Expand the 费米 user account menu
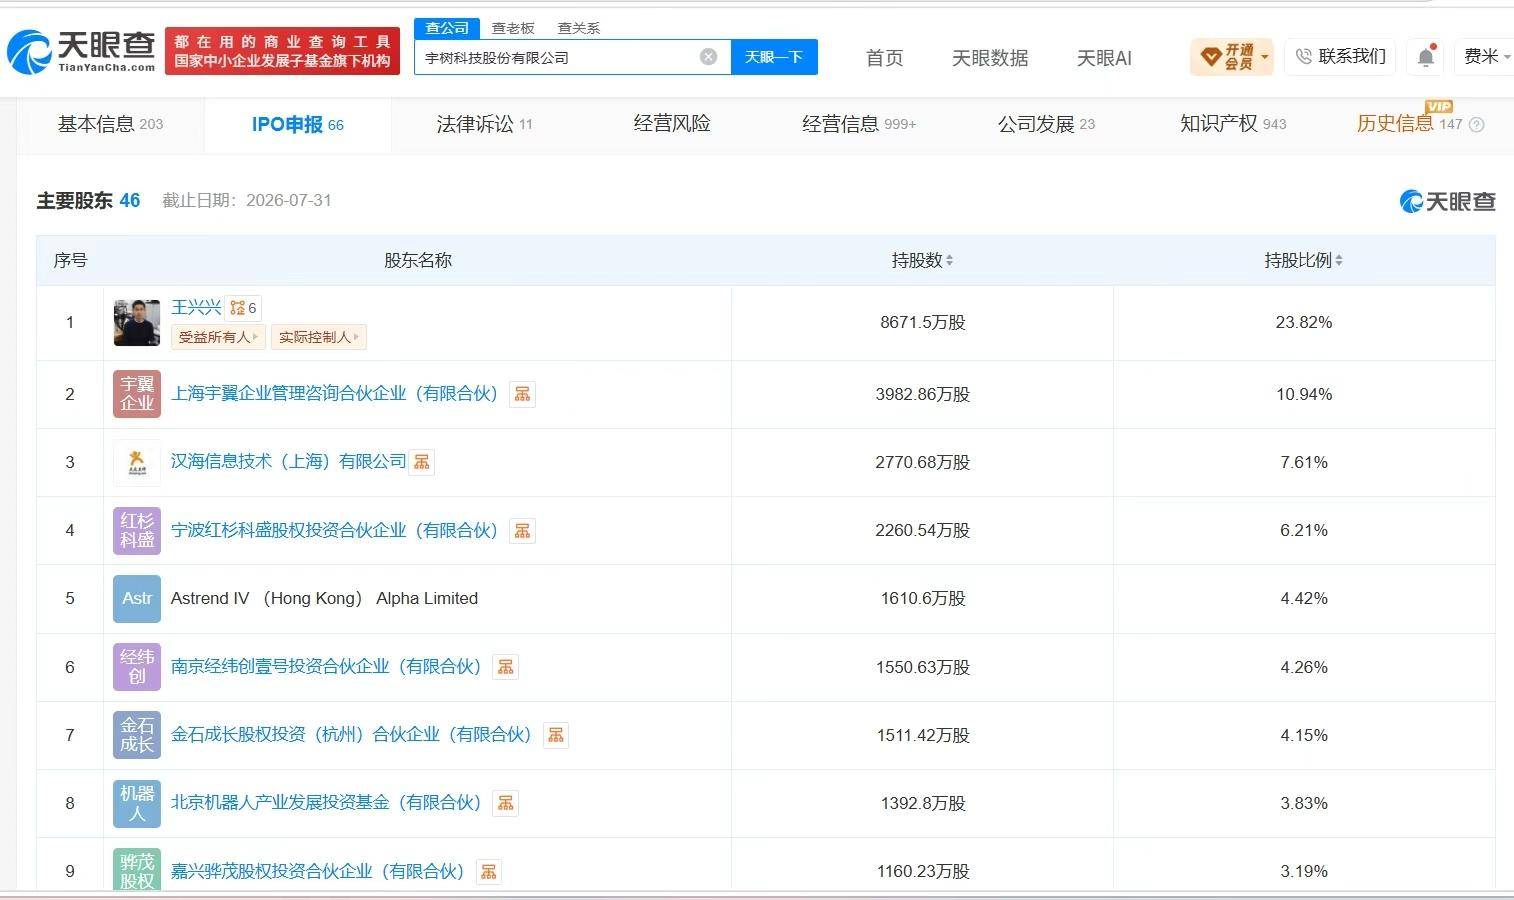Viewport: 1514px width, 900px height. (1487, 57)
